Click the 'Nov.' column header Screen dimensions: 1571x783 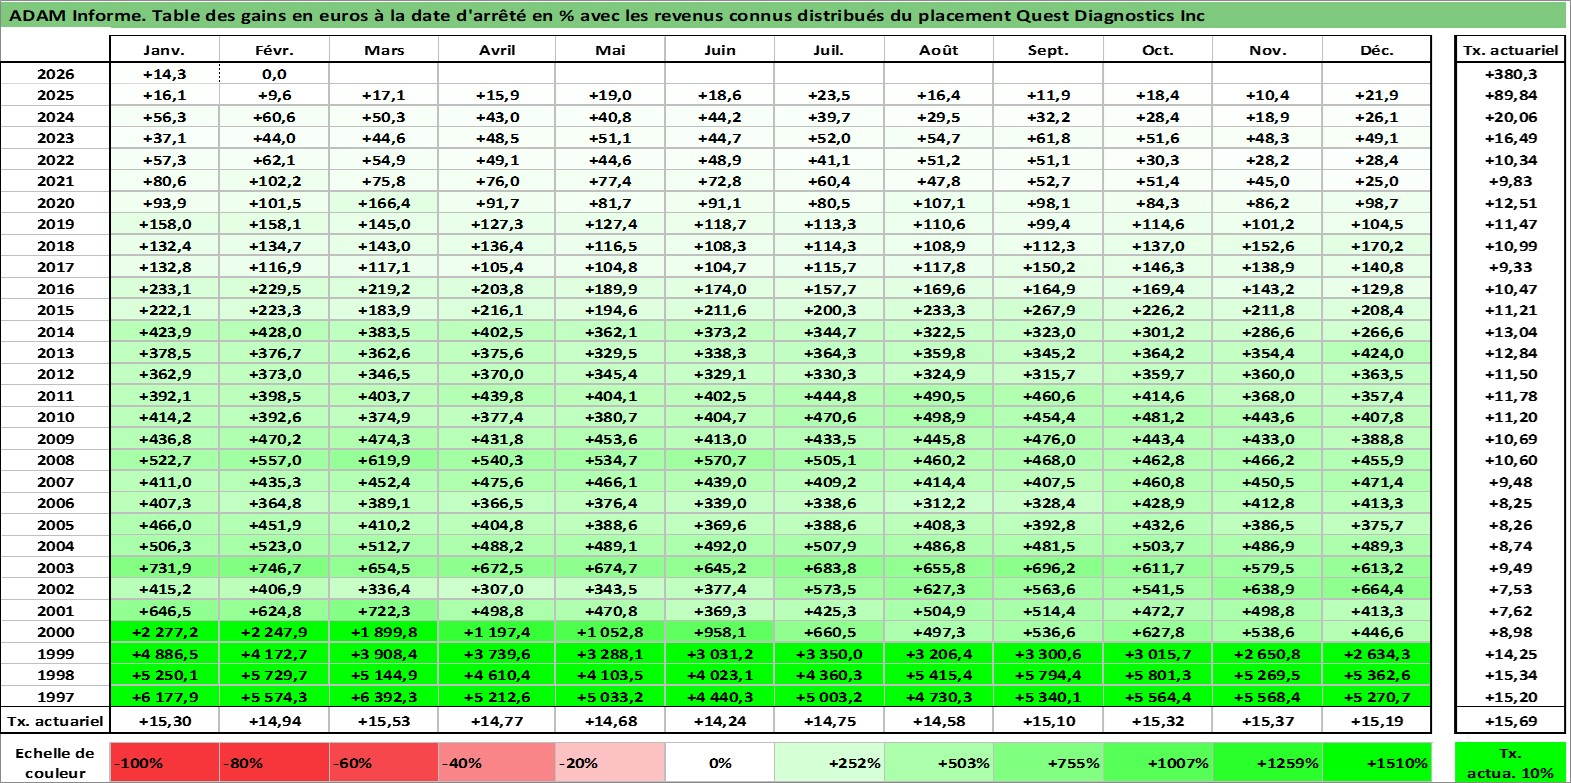pyautogui.click(x=1267, y=50)
